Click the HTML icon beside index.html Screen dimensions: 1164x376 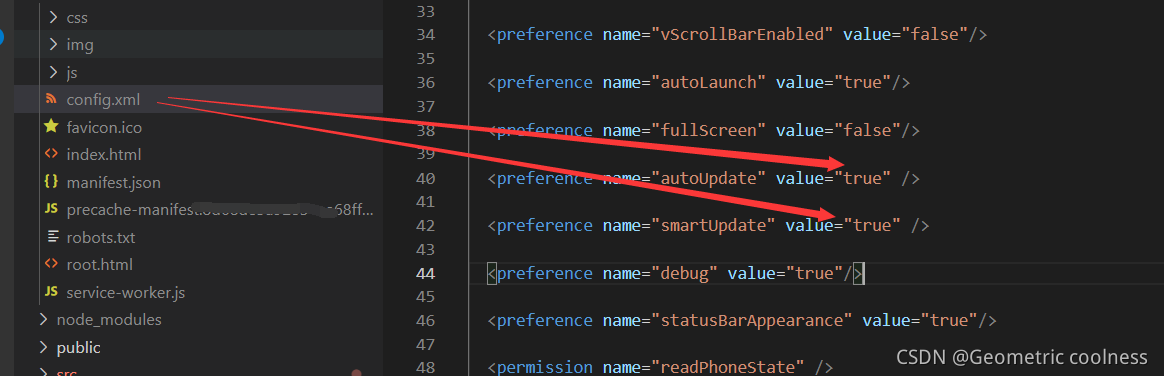click(51, 155)
